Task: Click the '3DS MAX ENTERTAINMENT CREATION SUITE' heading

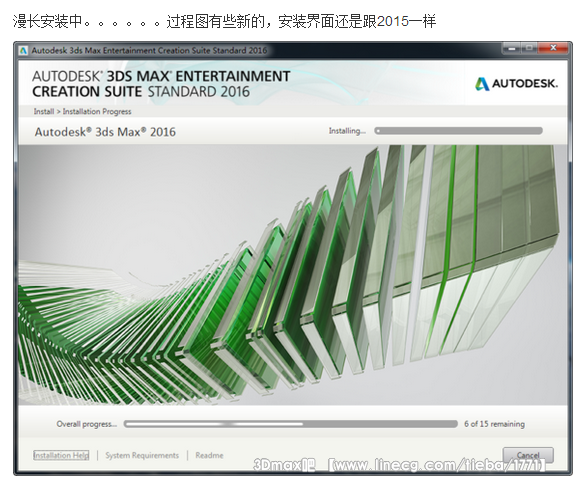Action: pyautogui.click(x=161, y=84)
